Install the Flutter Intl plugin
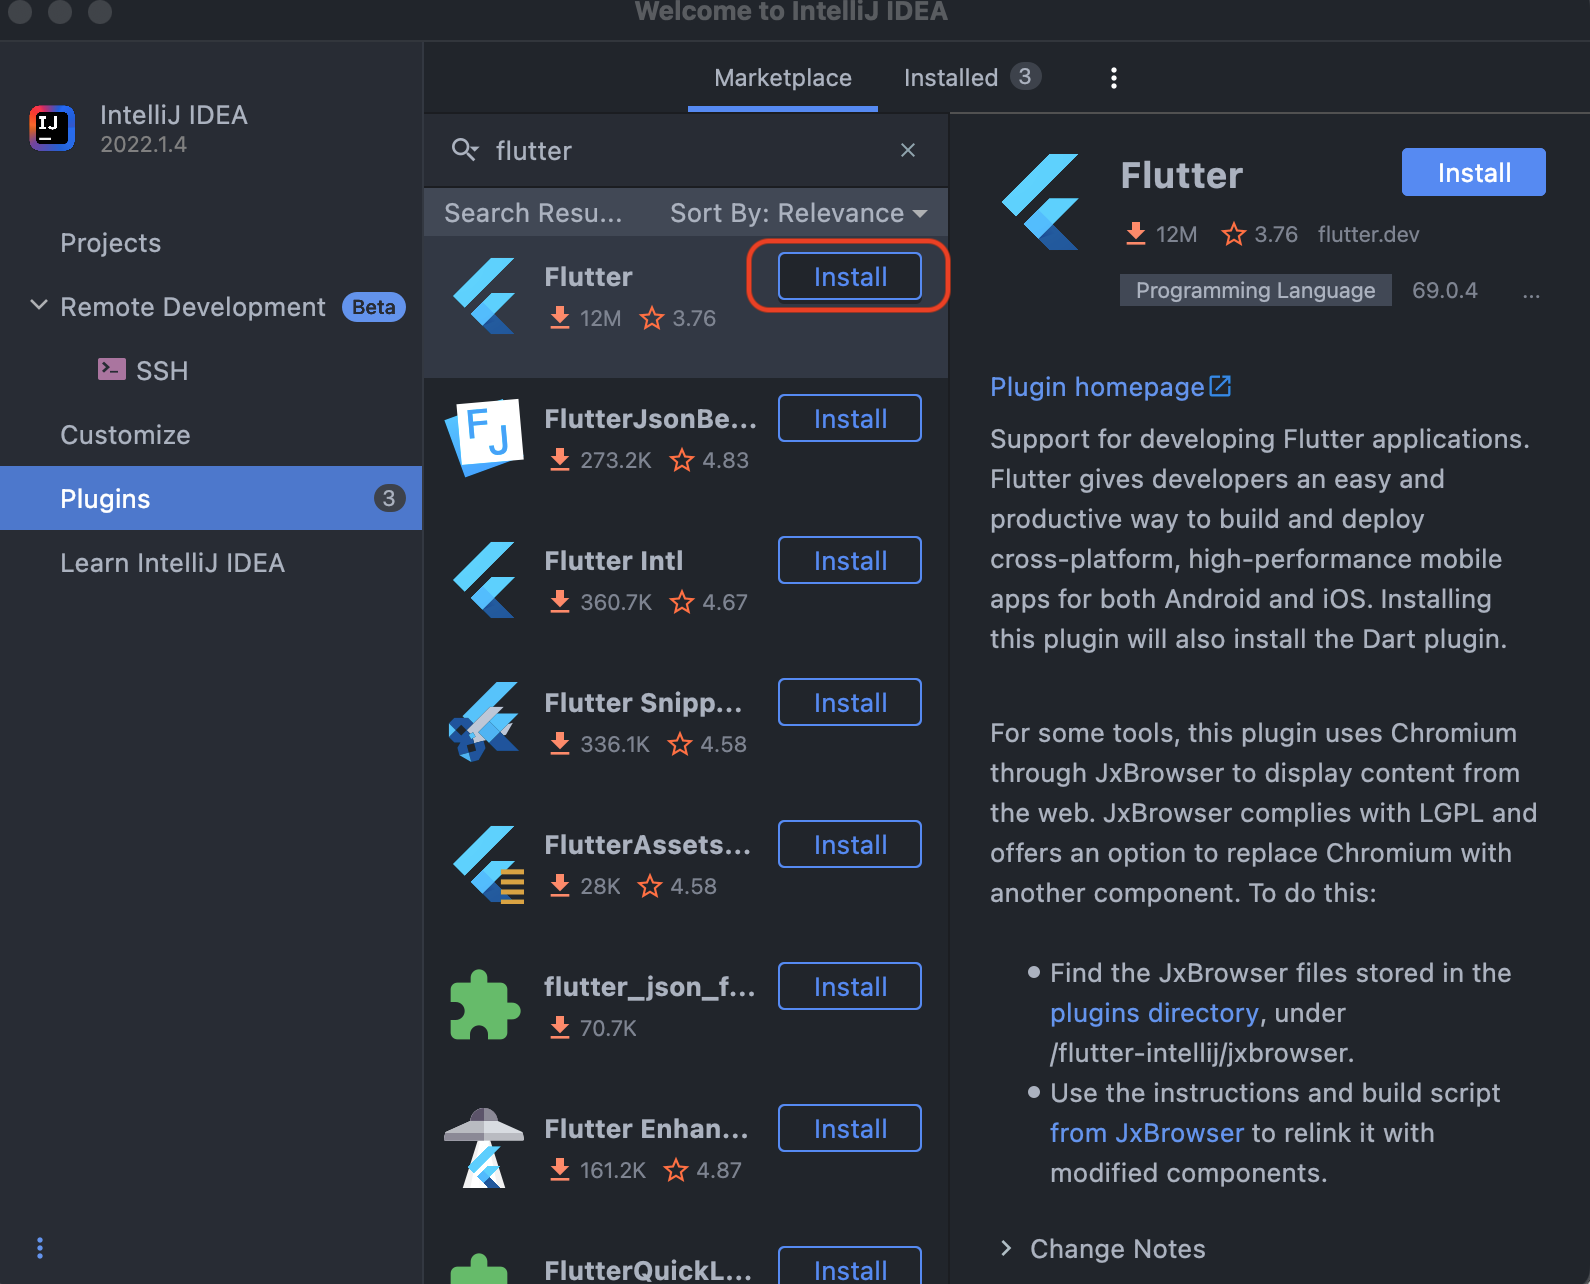 [x=850, y=560]
